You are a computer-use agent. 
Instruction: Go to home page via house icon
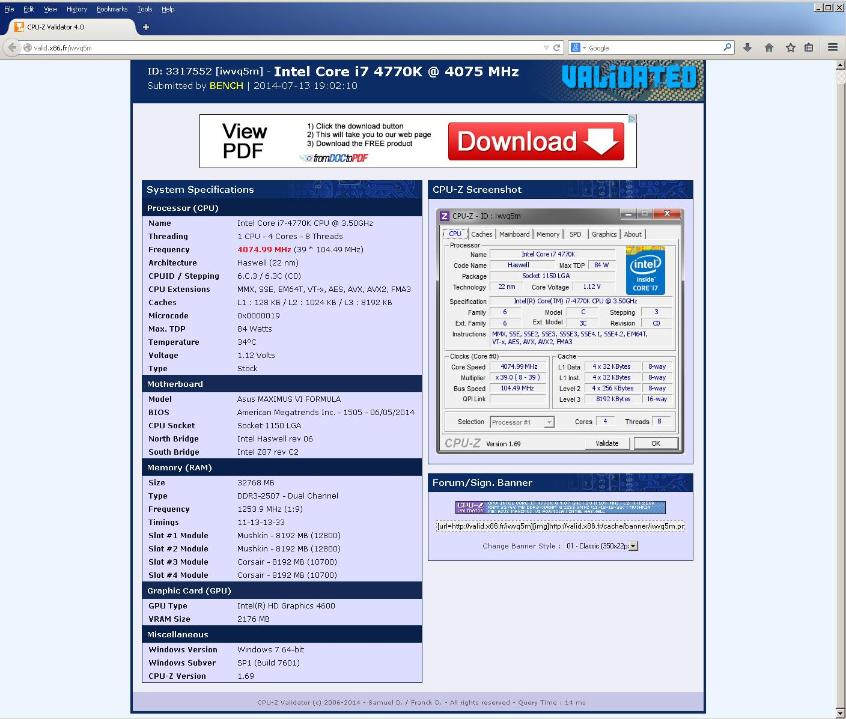click(x=769, y=47)
